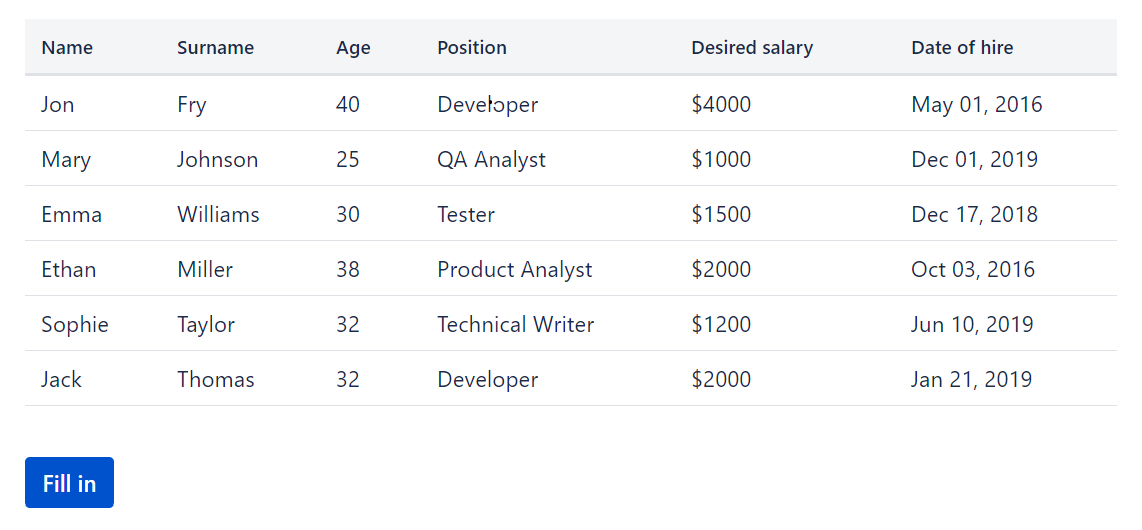Select the $4000 desired salary cell

coord(721,105)
